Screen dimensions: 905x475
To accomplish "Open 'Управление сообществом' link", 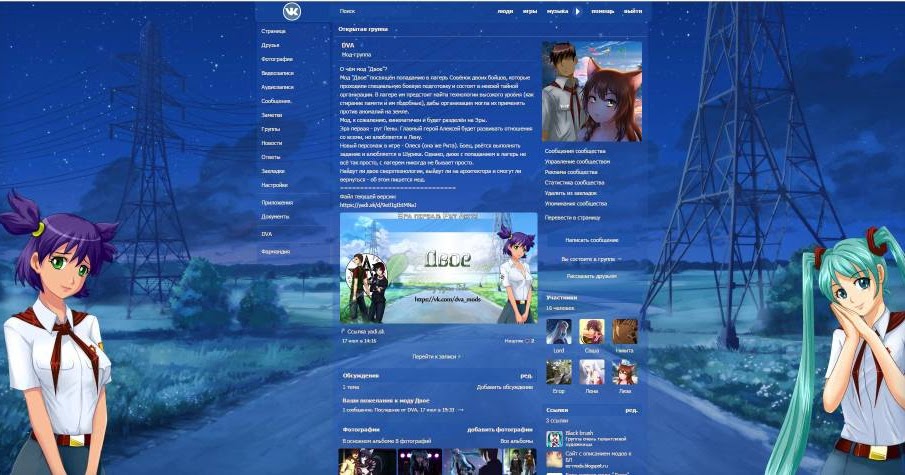I will coord(577,161).
